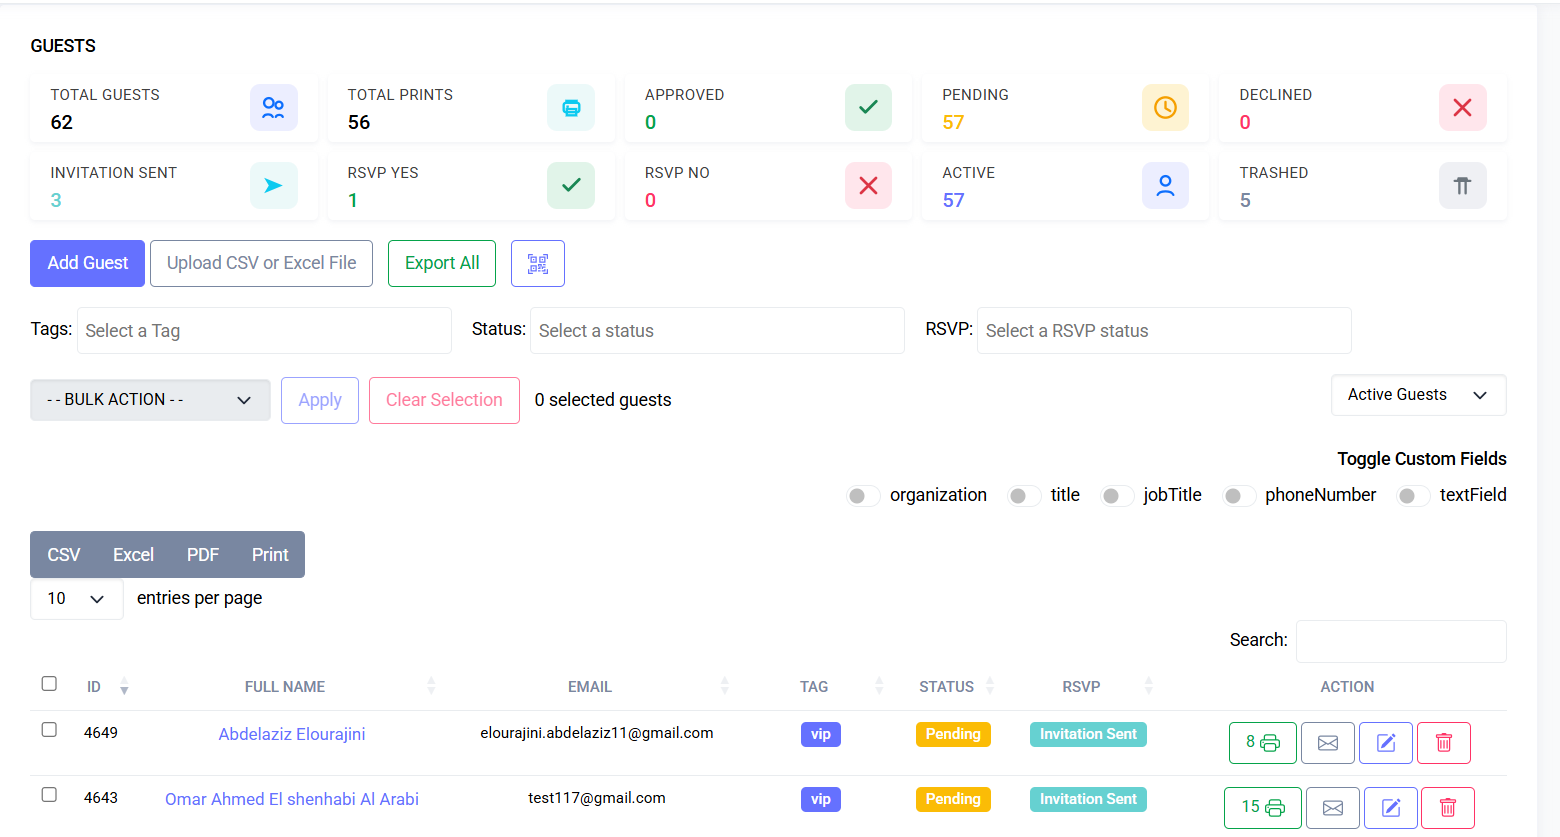Change the entries per page dropdown
This screenshot has height=837, width=1560.
tap(76, 599)
